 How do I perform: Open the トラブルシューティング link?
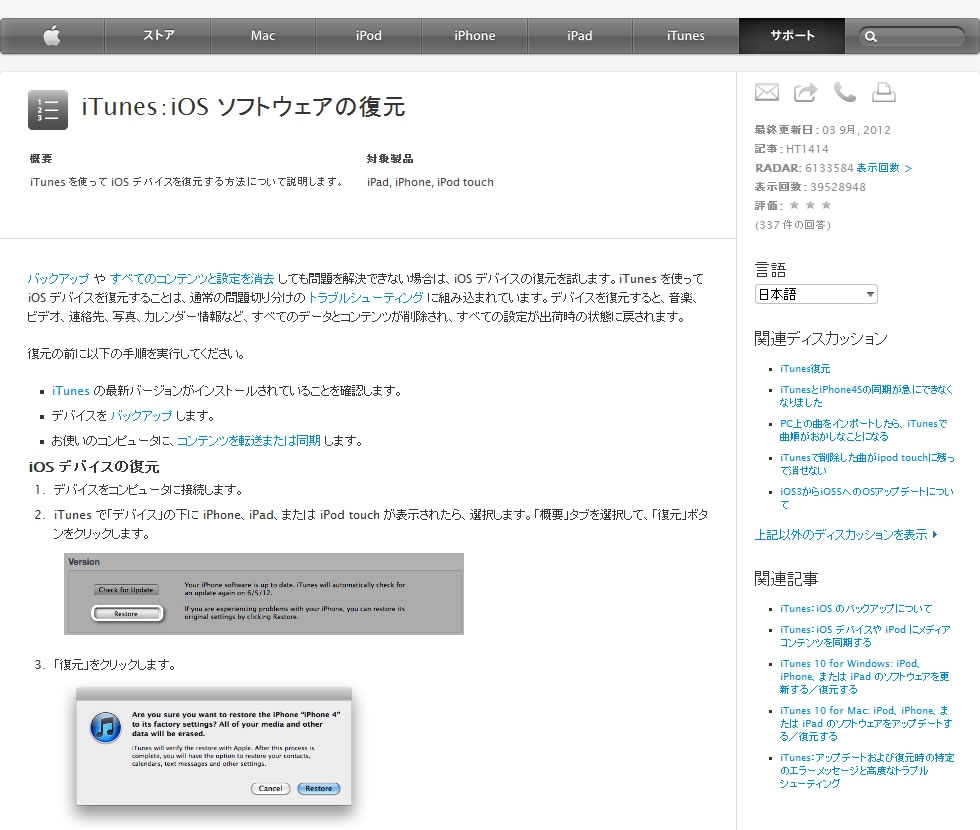point(366,298)
